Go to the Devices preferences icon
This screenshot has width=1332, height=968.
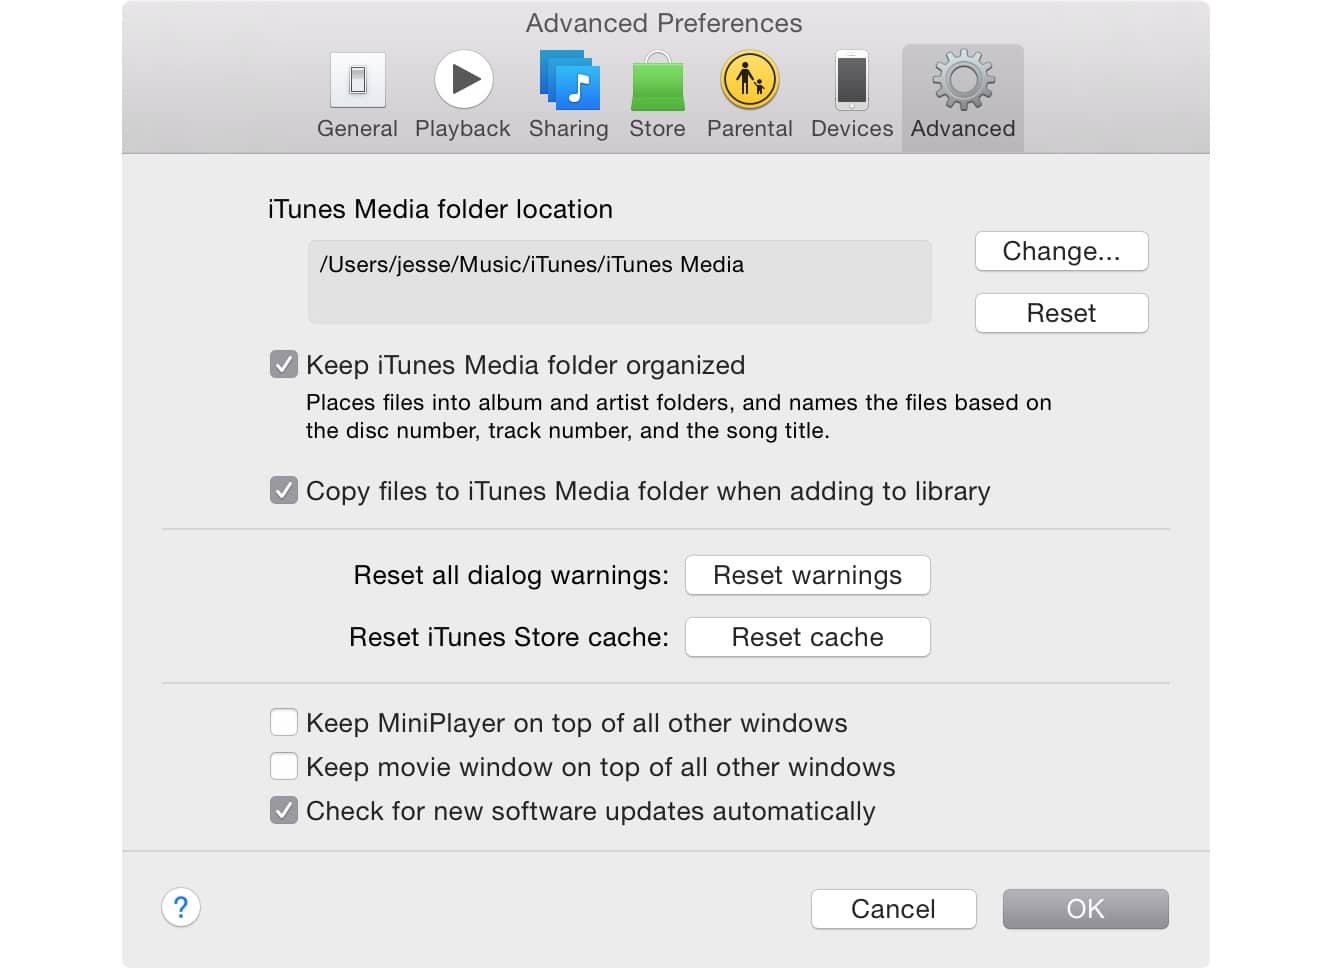point(852,82)
